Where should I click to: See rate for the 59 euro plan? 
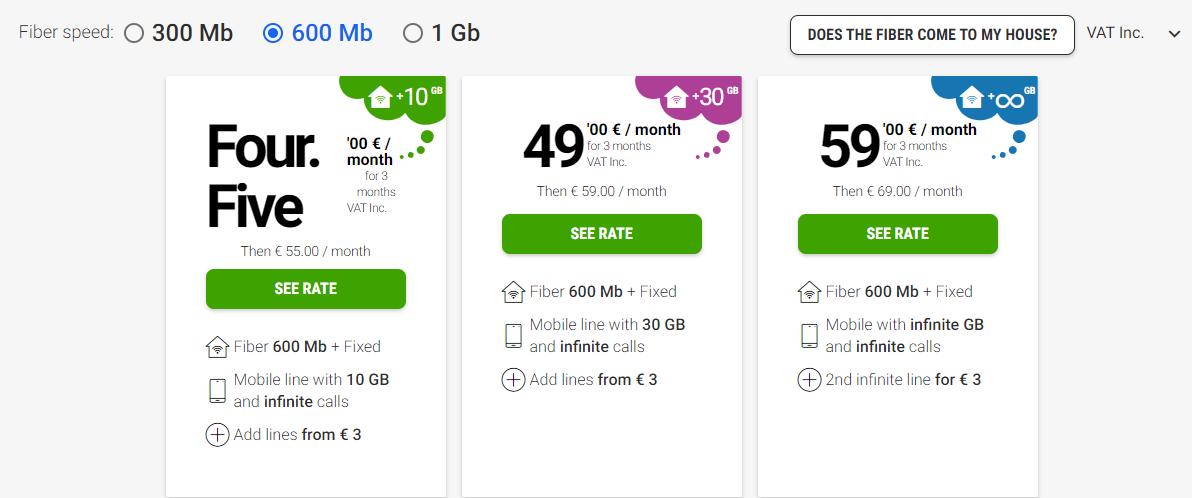[898, 233]
